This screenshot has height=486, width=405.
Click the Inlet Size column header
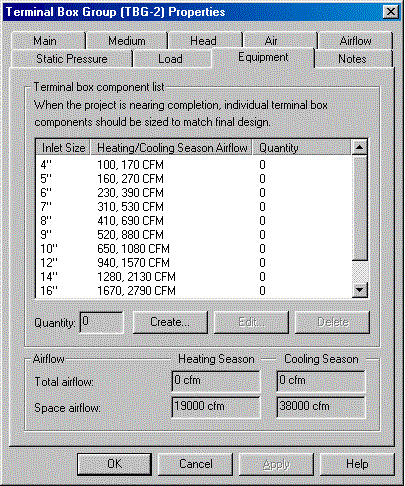(63, 148)
